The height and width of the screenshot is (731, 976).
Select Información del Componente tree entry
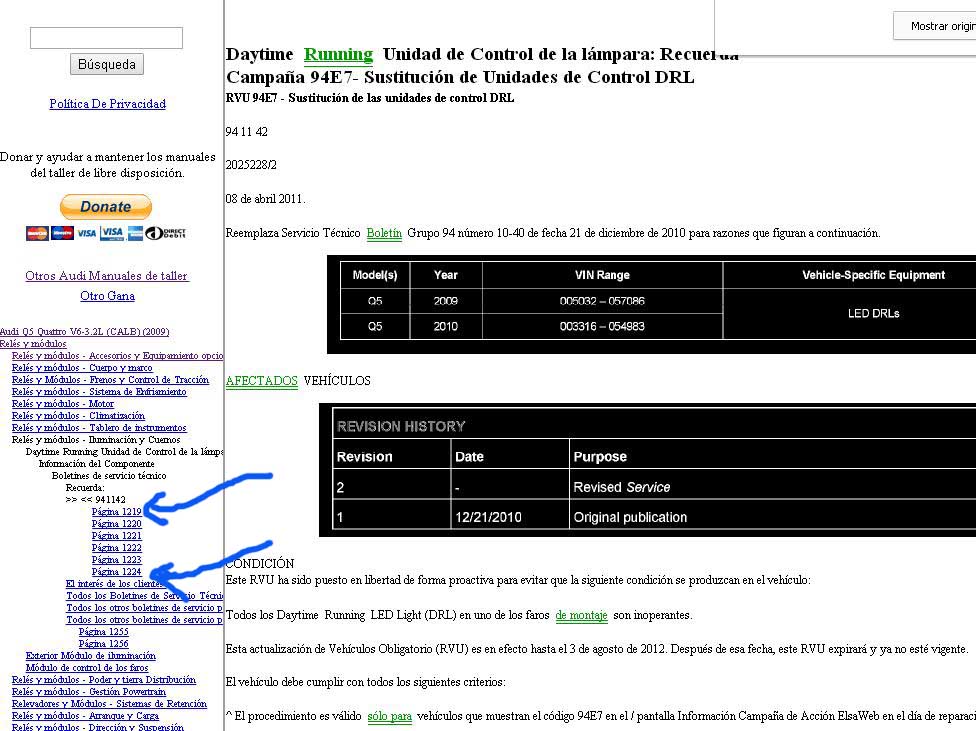coord(96,464)
